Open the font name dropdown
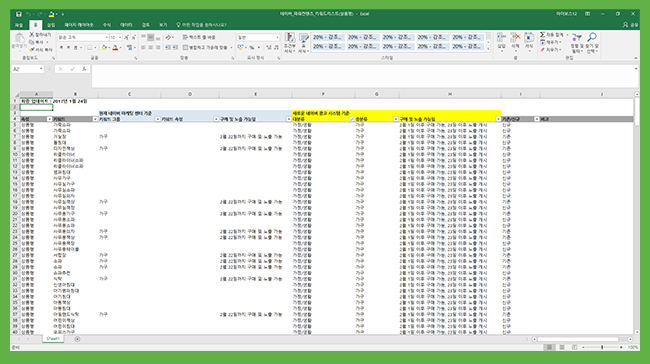The width and height of the screenshot is (650, 364). (107, 37)
